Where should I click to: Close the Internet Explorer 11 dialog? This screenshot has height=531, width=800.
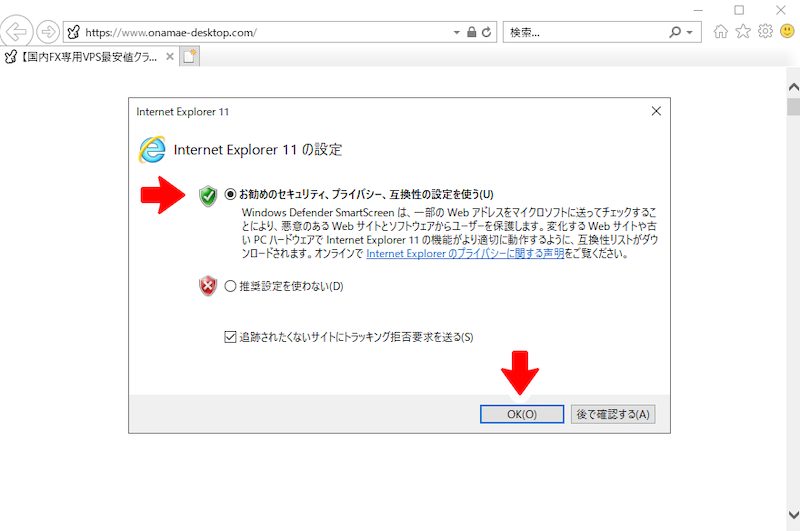[656, 111]
